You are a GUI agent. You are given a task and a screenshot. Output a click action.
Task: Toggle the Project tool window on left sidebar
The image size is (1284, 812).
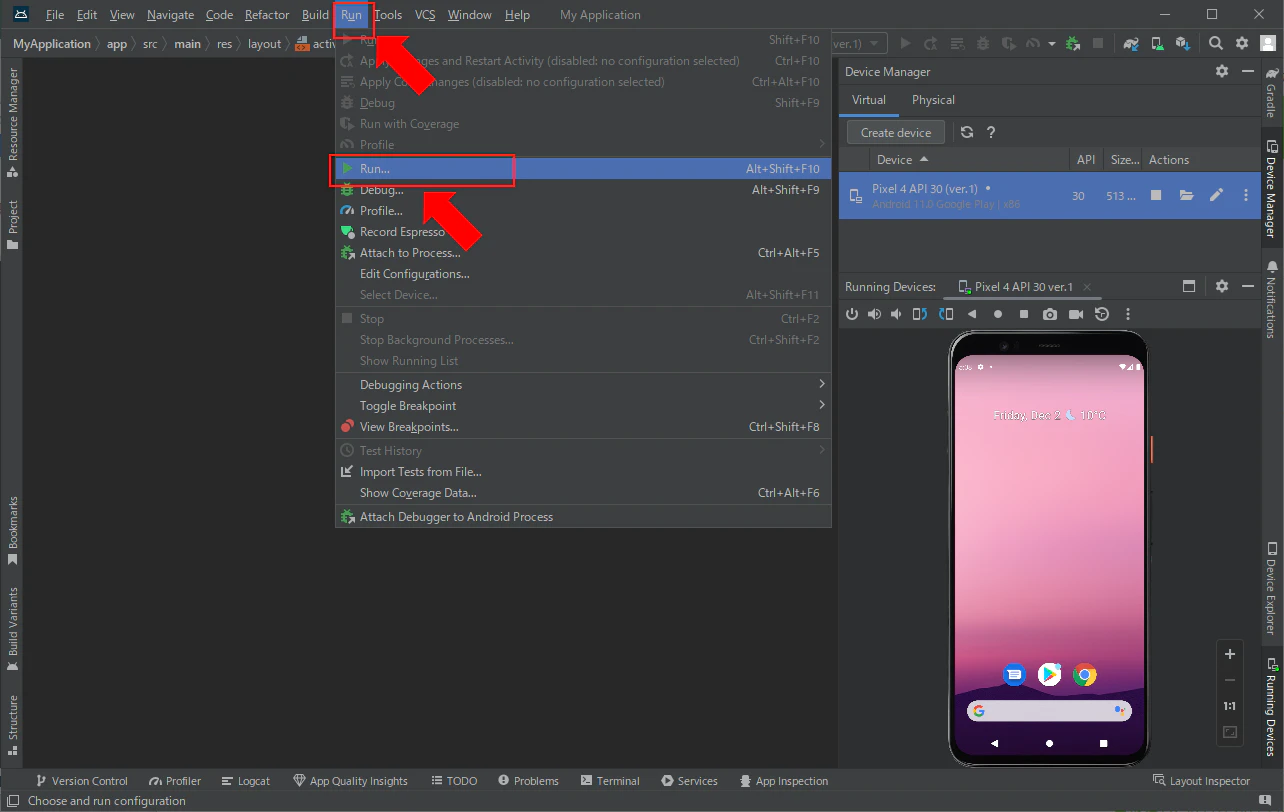pyautogui.click(x=13, y=225)
